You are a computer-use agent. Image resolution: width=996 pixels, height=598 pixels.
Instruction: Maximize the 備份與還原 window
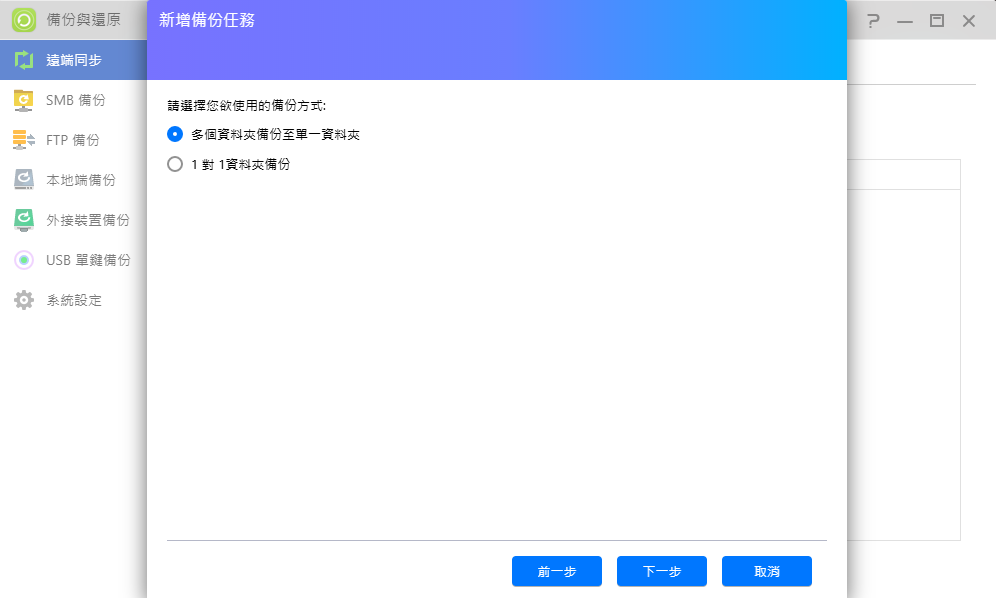tap(937, 20)
